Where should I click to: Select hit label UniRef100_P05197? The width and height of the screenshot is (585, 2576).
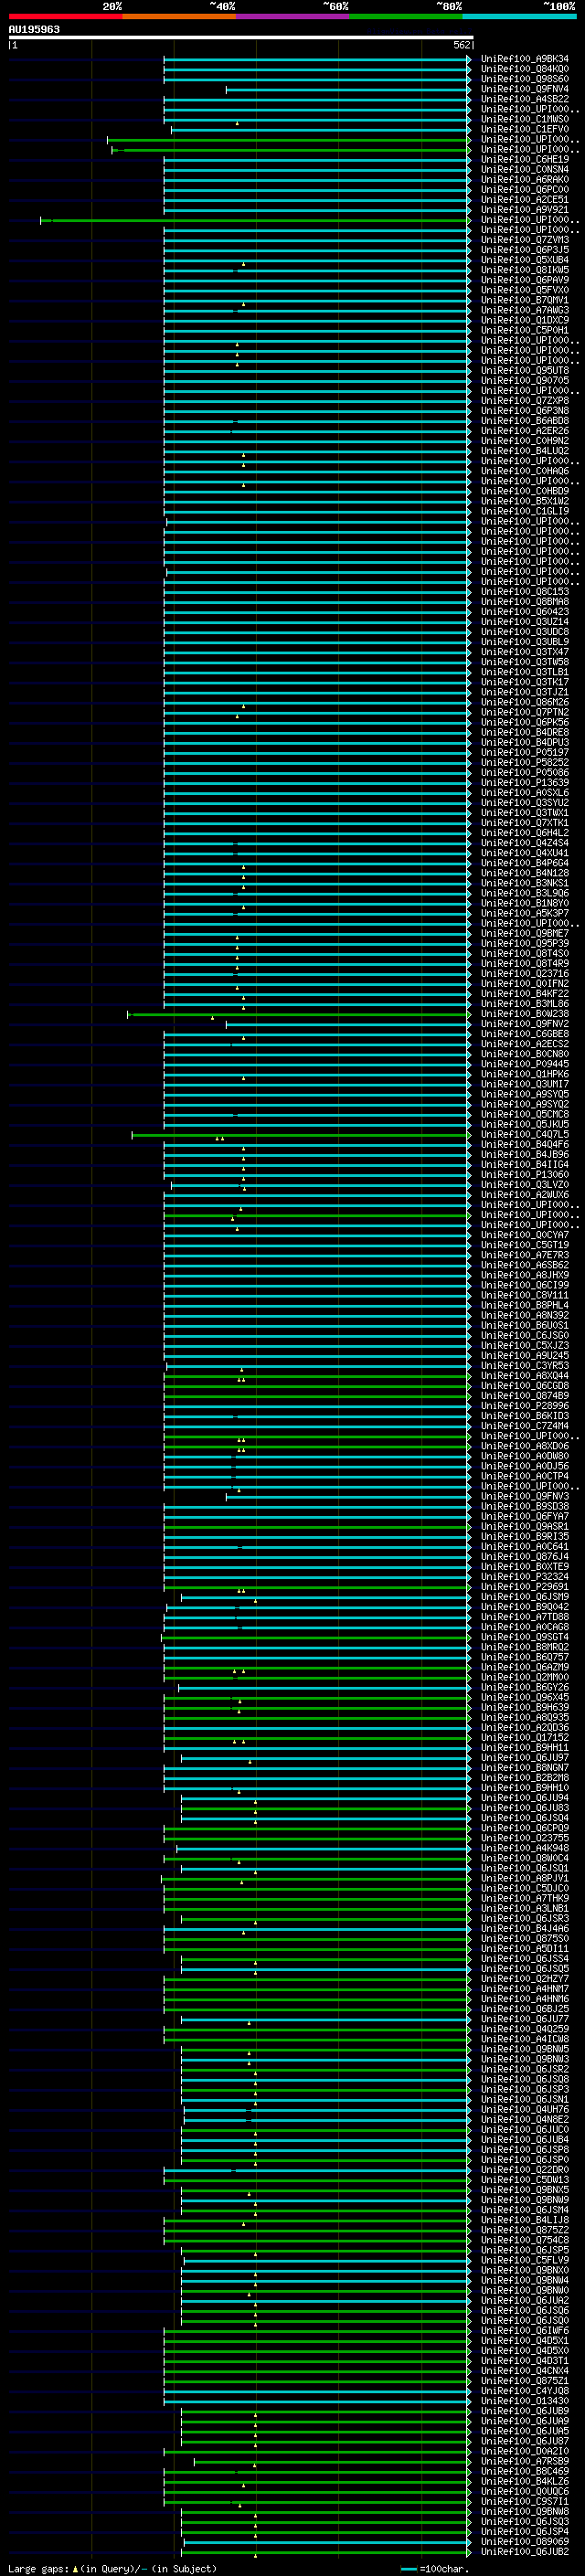(525, 752)
